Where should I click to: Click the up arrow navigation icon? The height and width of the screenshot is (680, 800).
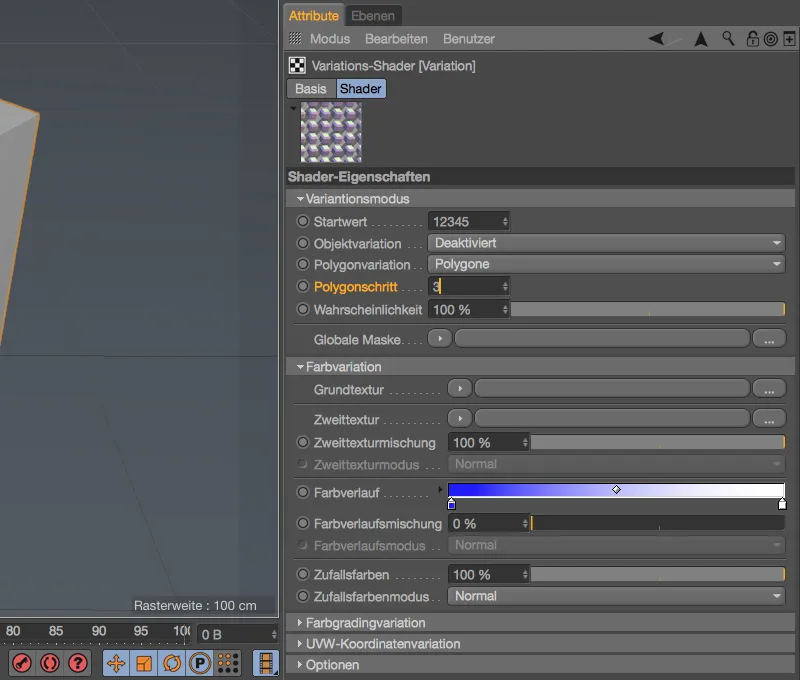(x=701, y=39)
